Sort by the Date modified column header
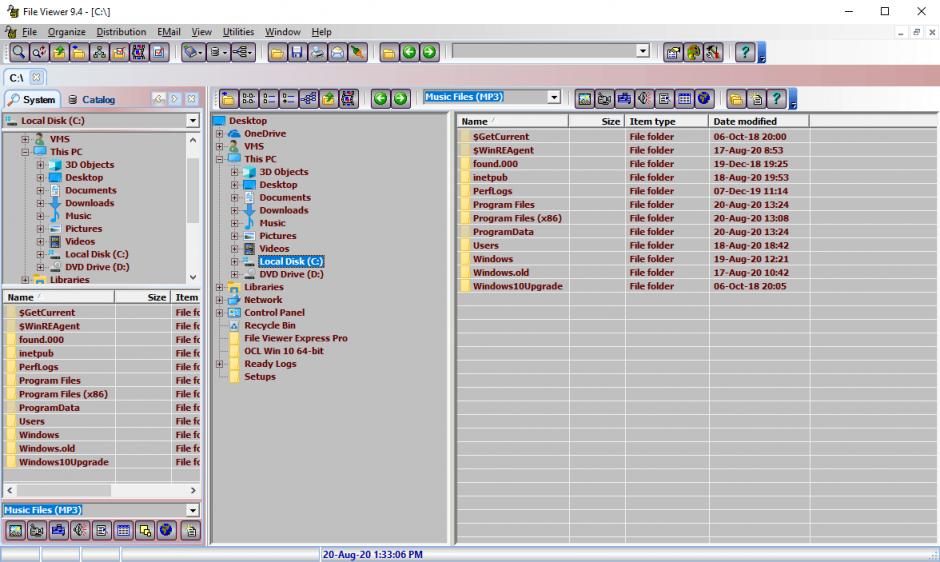 [744, 121]
